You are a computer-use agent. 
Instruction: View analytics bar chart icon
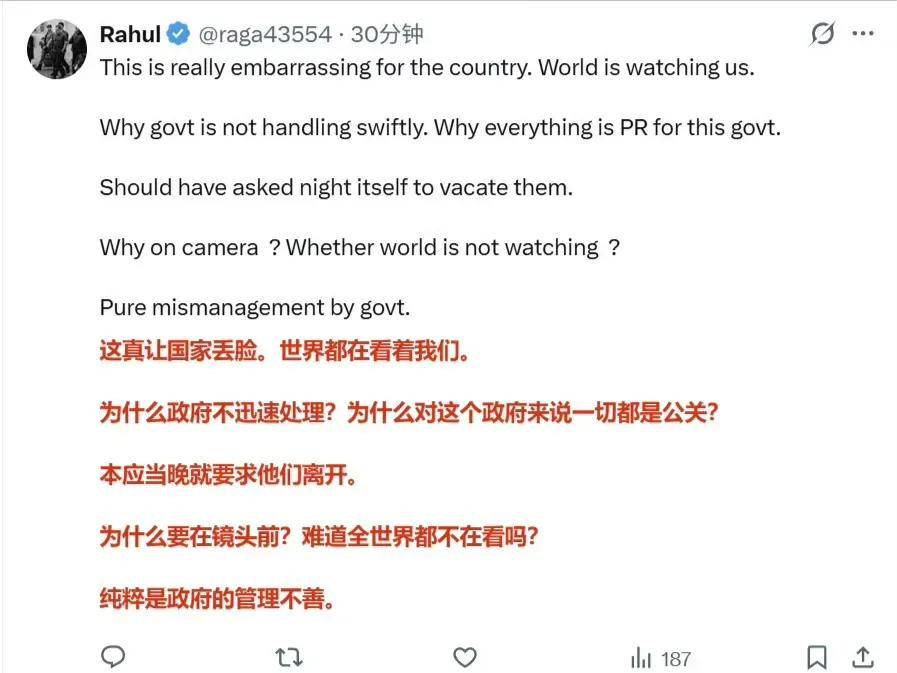pyautogui.click(x=641, y=658)
